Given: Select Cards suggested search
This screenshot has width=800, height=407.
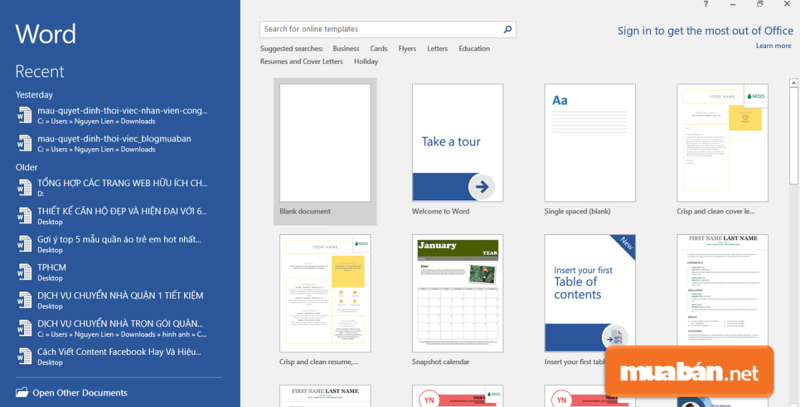Looking at the screenshot, I should coord(379,48).
